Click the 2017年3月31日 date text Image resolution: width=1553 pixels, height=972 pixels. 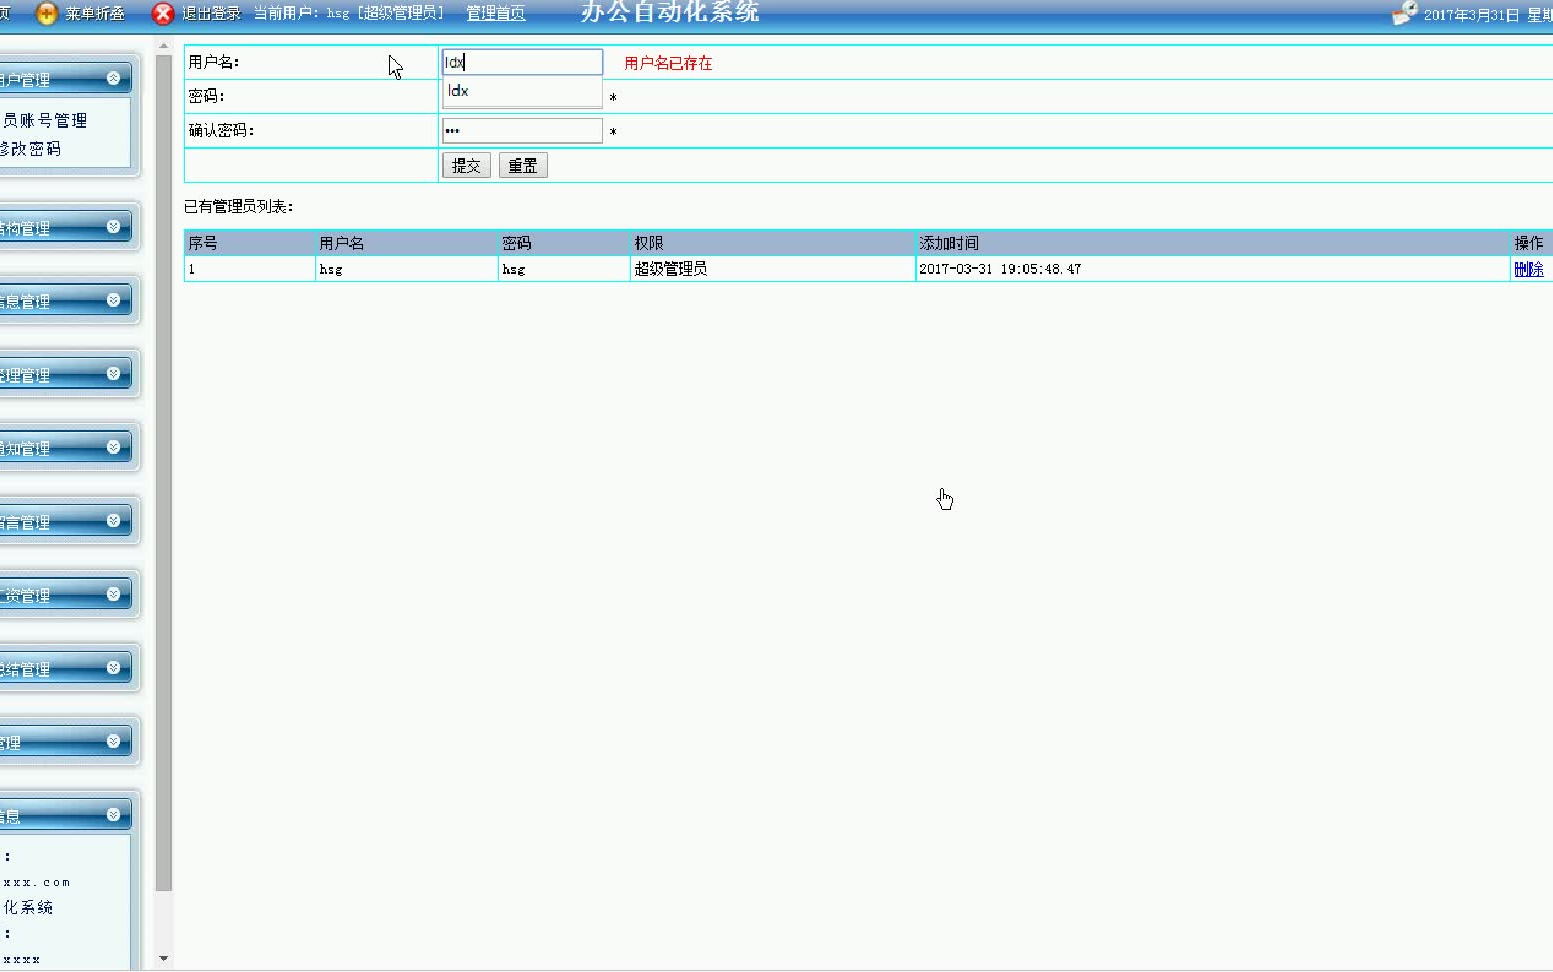click(x=1471, y=15)
